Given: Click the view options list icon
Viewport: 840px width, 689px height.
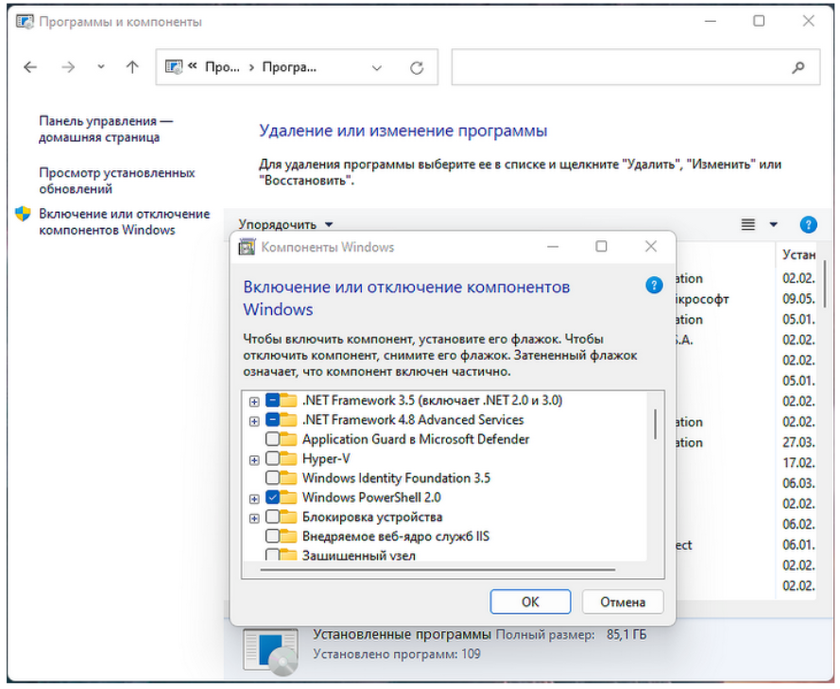Looking at the screenshot, I should [748, 225].
